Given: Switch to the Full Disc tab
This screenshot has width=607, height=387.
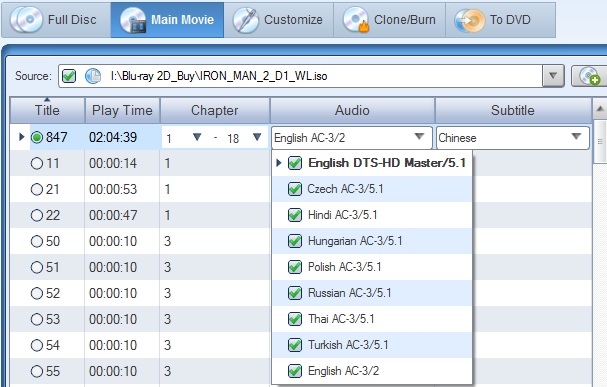Looking at the screenshot, I should 56,20.
